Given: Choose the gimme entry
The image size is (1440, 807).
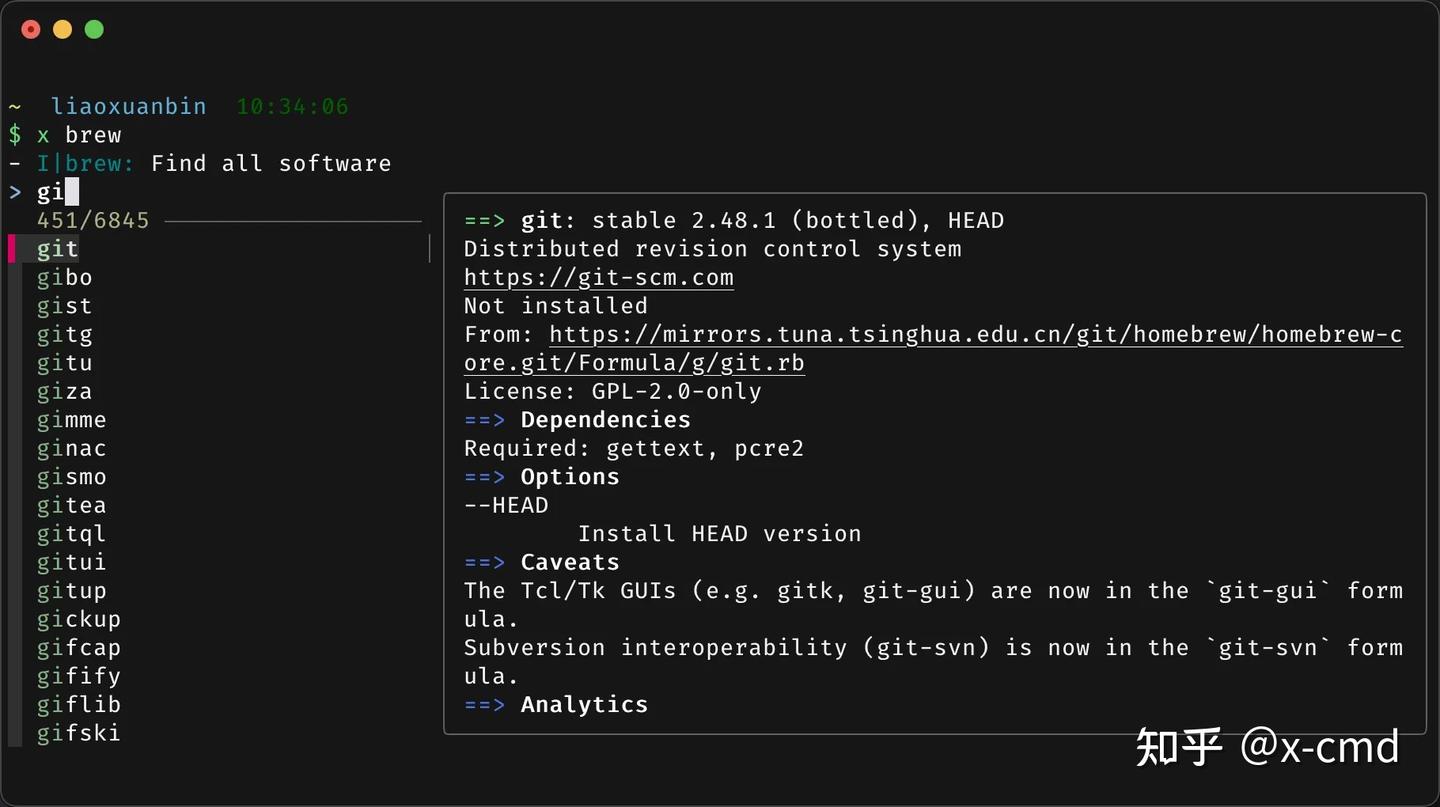Looking at the screenshot, I should [x=71, y=420].
